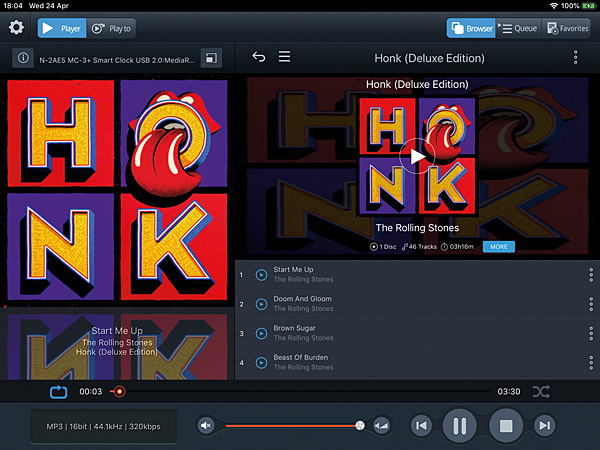This screenshot has height=450, width=600.
Task: Play track Start Me Up with its circle icon
Action: 261,275
